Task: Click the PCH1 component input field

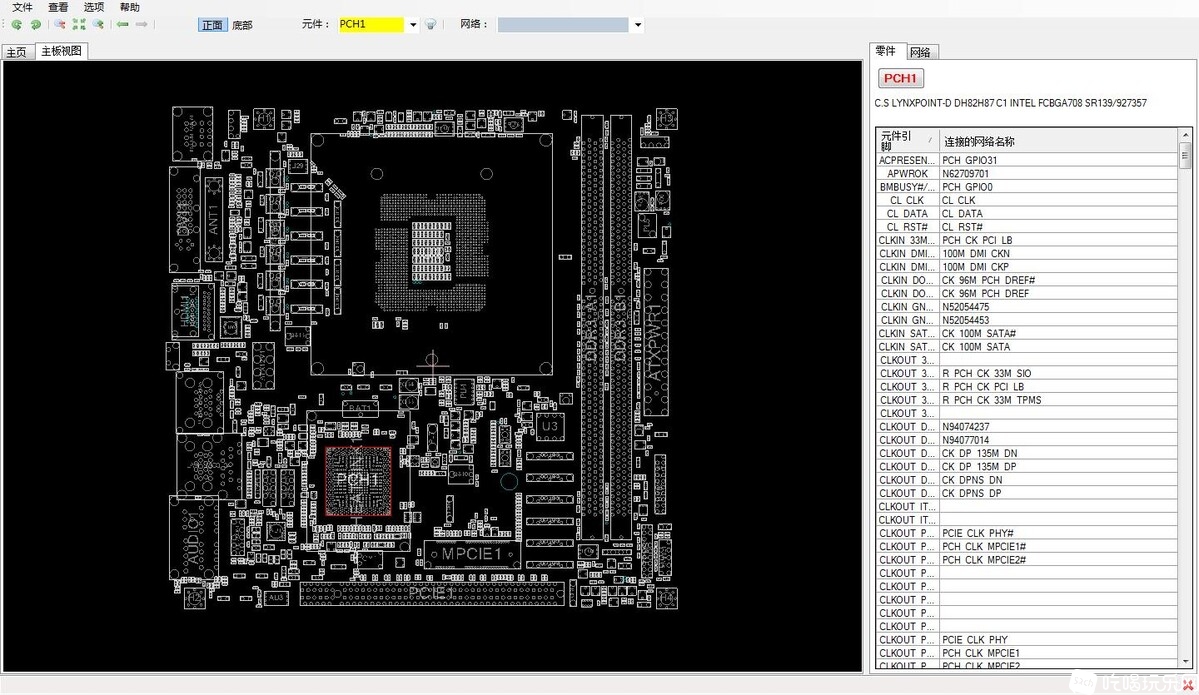Action: 372,24
